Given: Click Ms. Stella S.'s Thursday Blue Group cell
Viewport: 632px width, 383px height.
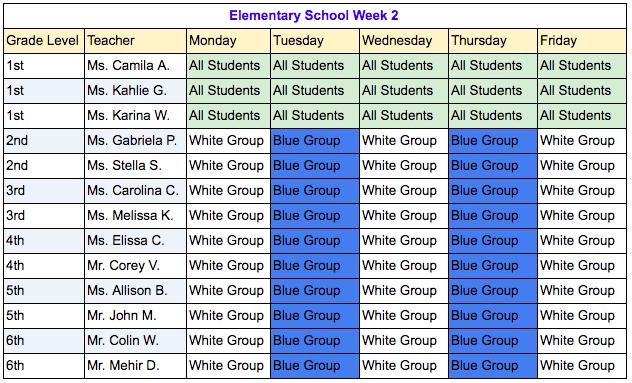Looking at the screenshot, I should 493,166.
